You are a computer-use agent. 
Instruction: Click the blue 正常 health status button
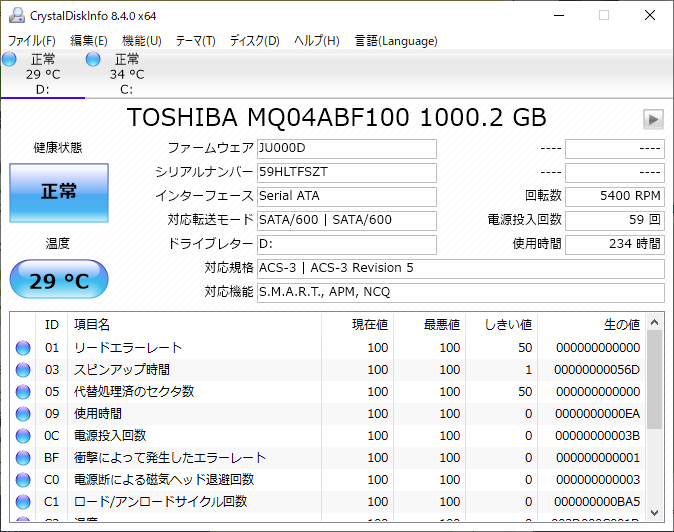coord(59,193)
